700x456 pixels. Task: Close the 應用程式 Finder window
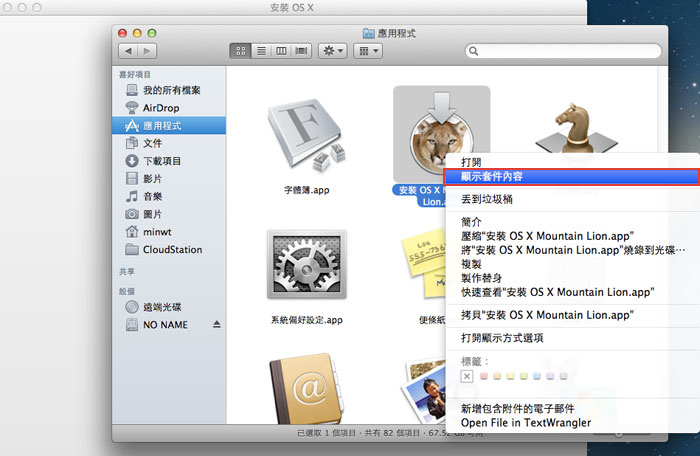122,33
